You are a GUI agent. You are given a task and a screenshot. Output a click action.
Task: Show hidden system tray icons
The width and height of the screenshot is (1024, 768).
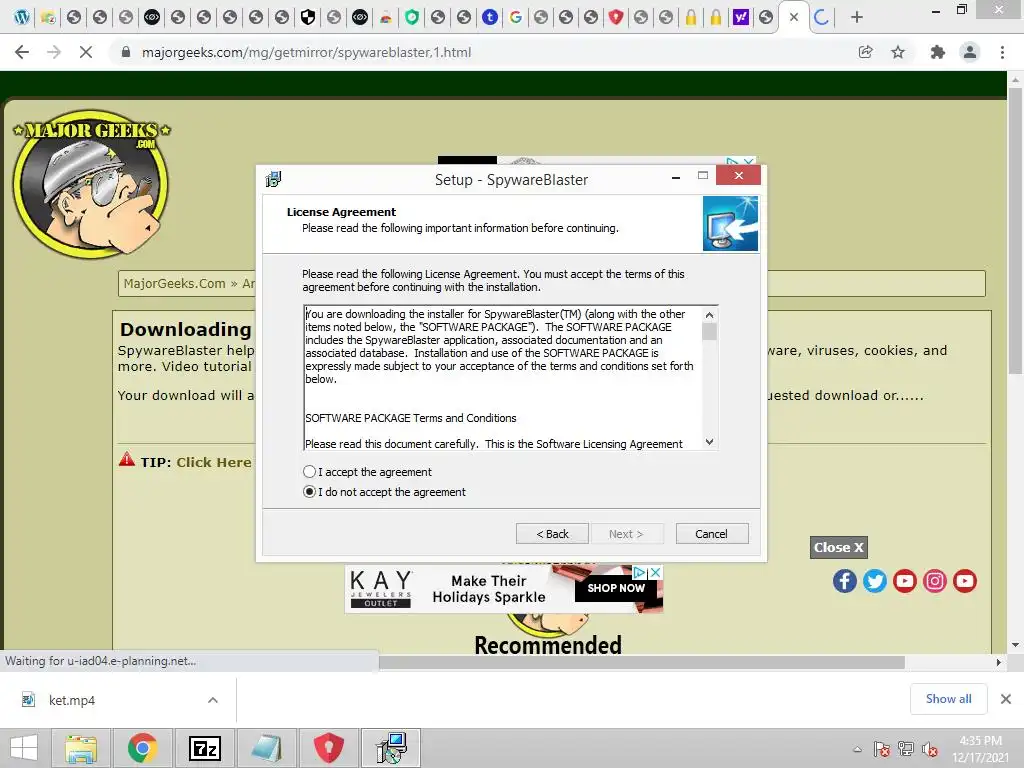click(857, 749)
